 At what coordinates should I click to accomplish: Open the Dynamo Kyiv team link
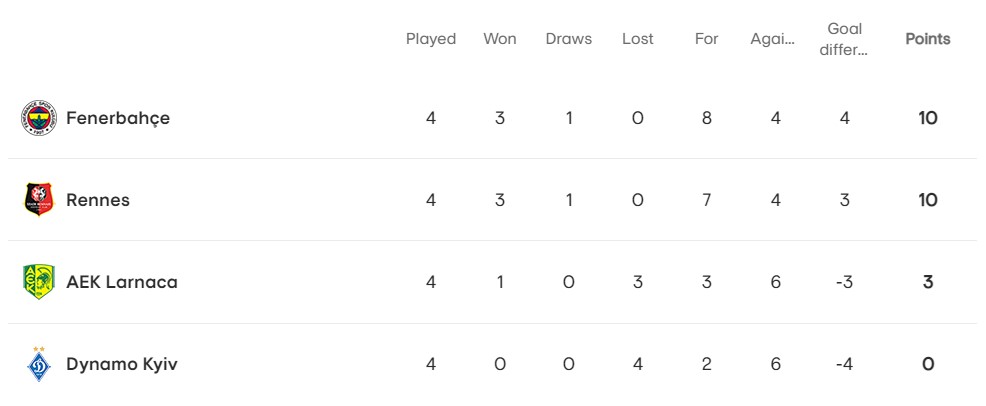(x=122, y=365)
